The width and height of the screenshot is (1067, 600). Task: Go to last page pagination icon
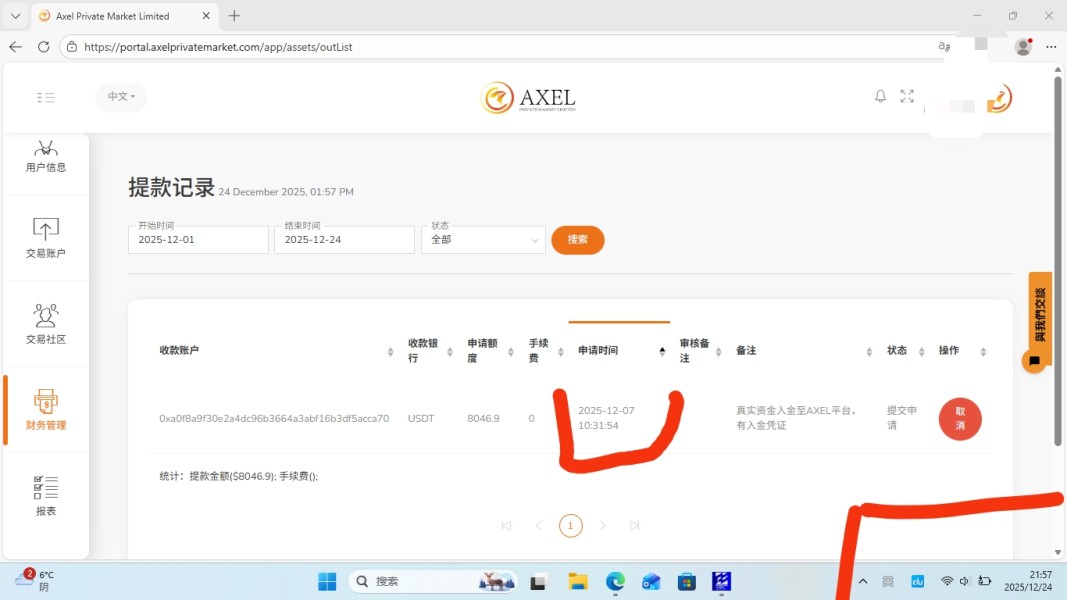click(x=634, y=525)
